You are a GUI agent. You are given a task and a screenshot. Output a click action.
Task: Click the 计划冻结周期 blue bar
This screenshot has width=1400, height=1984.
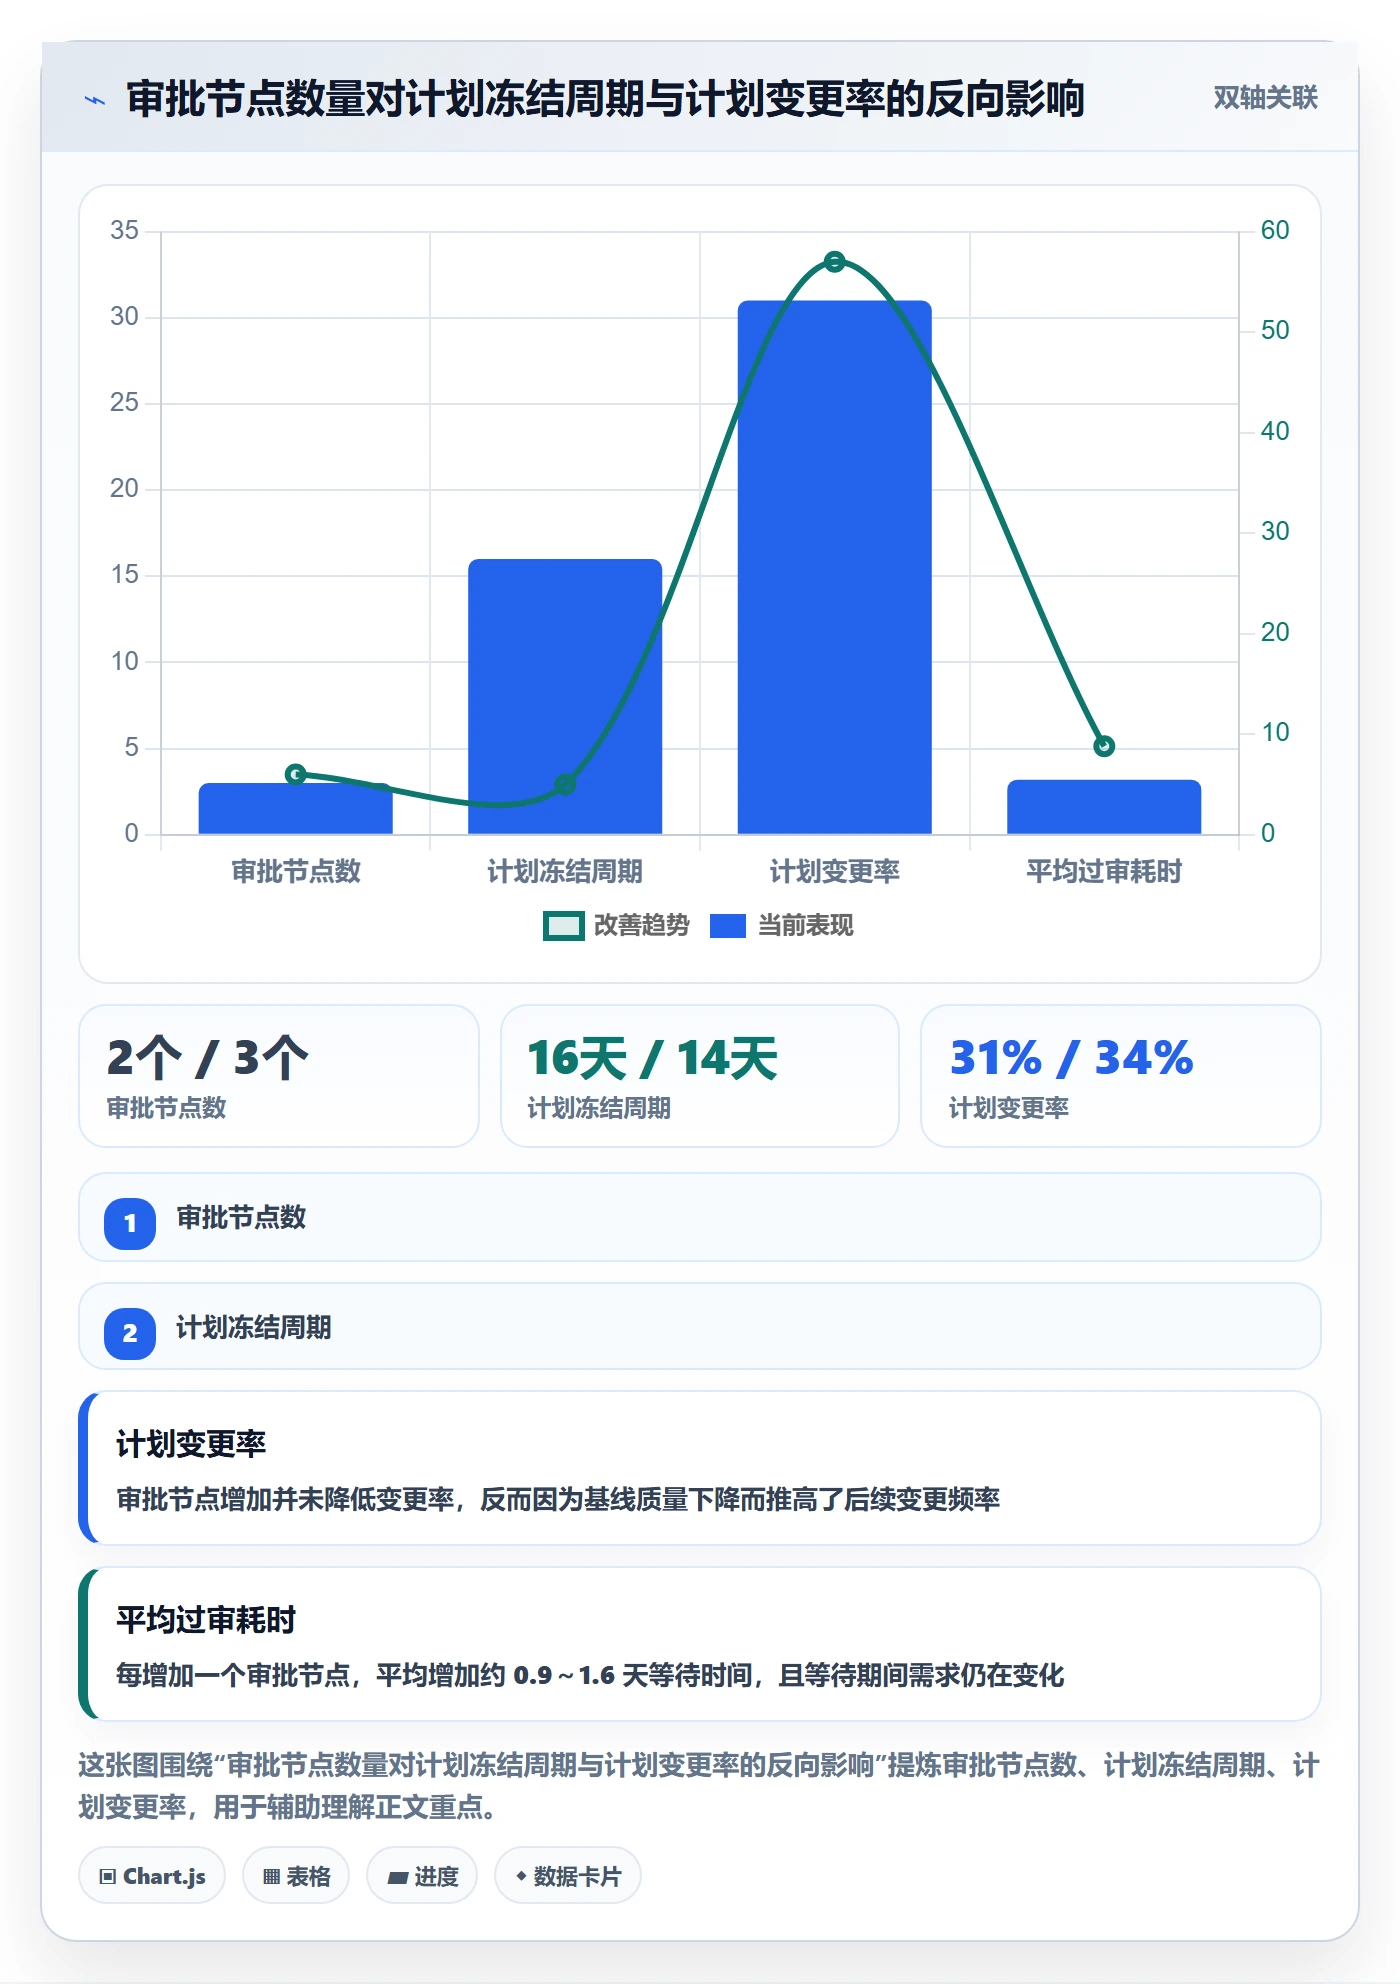(x=565, y=696)
